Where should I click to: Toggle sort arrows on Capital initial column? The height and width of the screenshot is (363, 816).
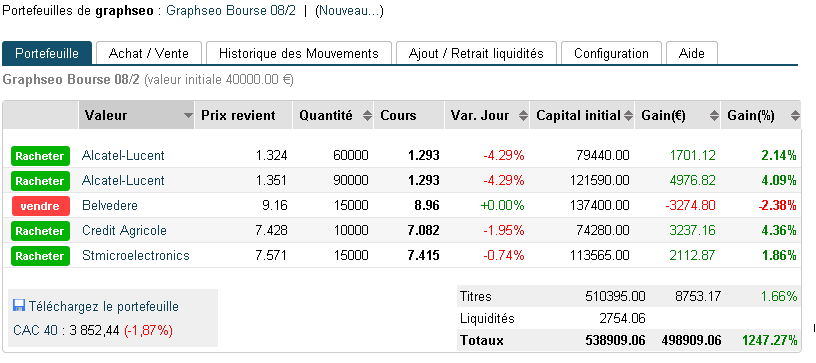pos(629,116)
